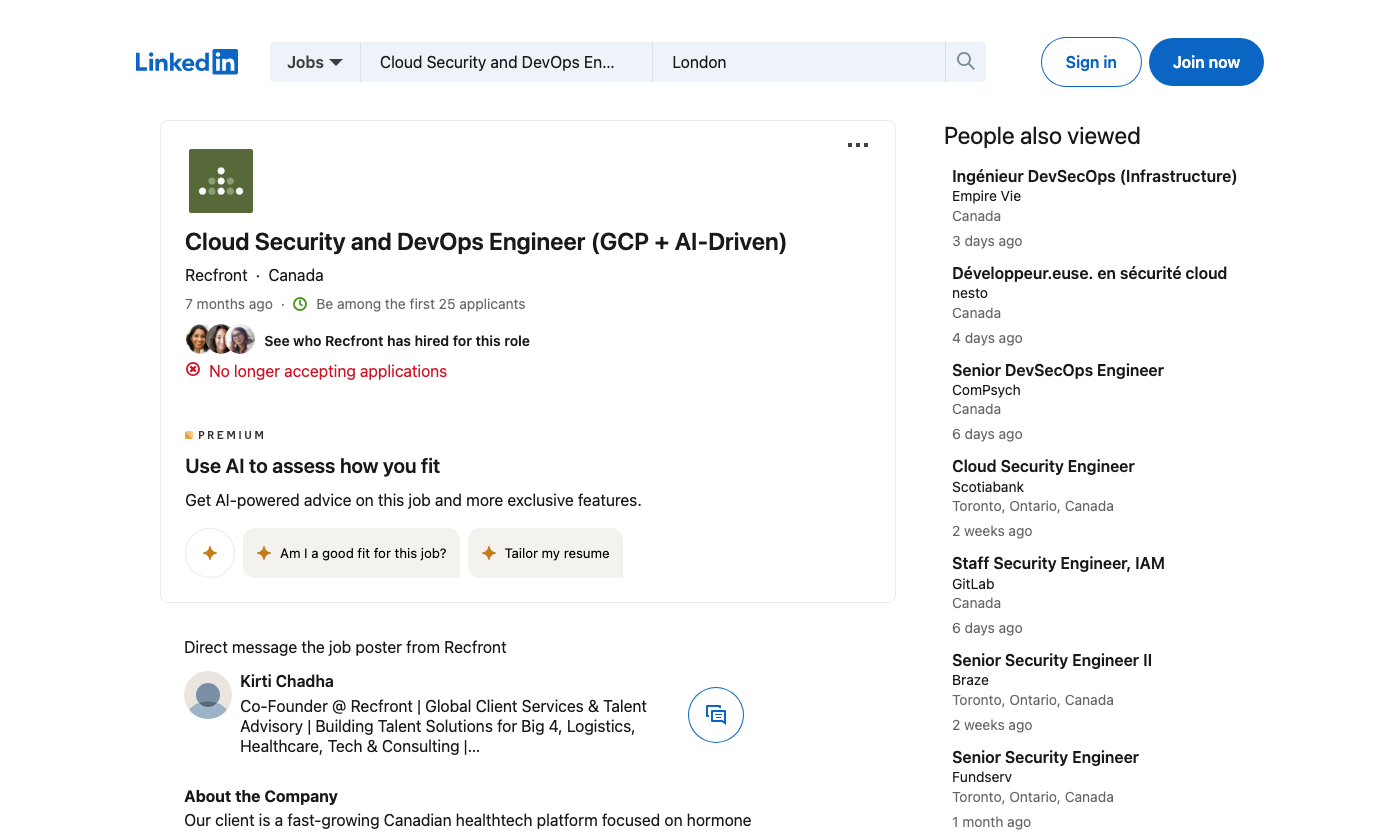
Task: Click the 'GitLab' company text
Action: (x=973, y=584)
